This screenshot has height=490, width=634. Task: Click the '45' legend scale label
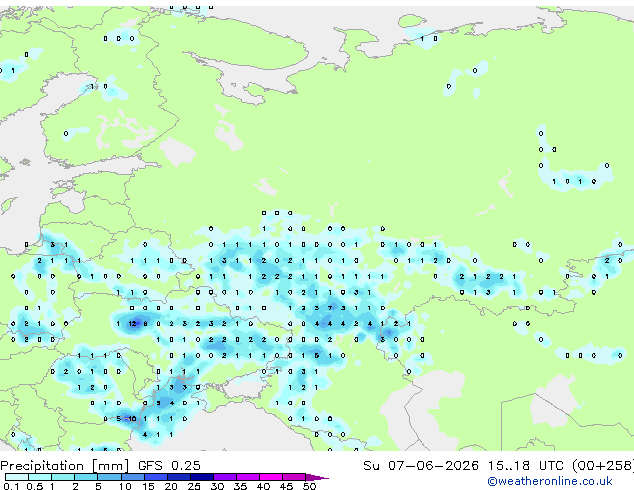pyautogui.click(x=286, y=486)
